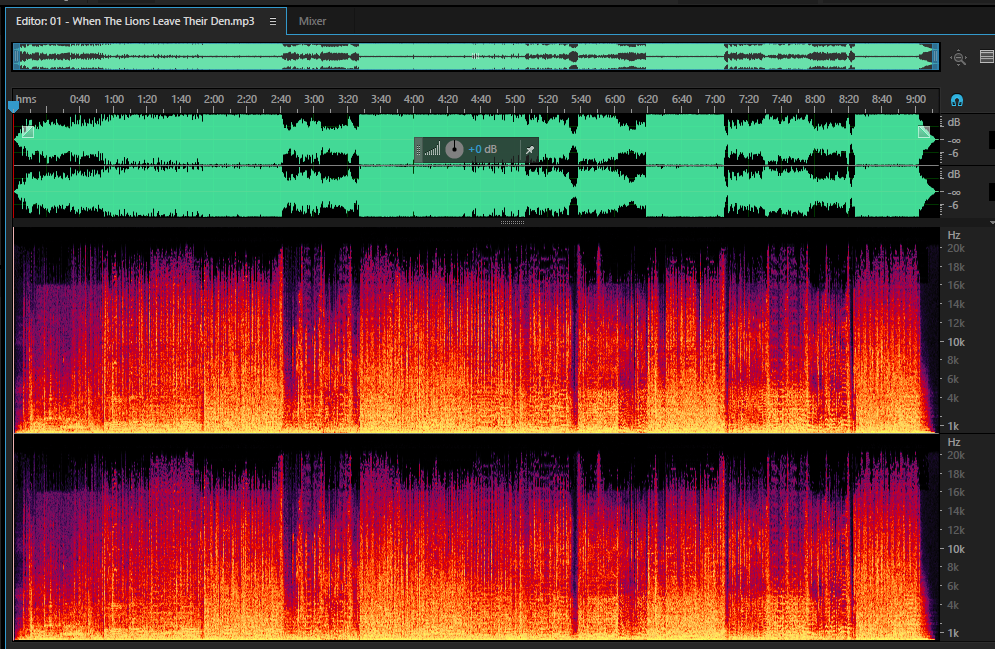995x649 pixels.
Task: Click the fade out handle on the waveform
Action: (924, 132)
